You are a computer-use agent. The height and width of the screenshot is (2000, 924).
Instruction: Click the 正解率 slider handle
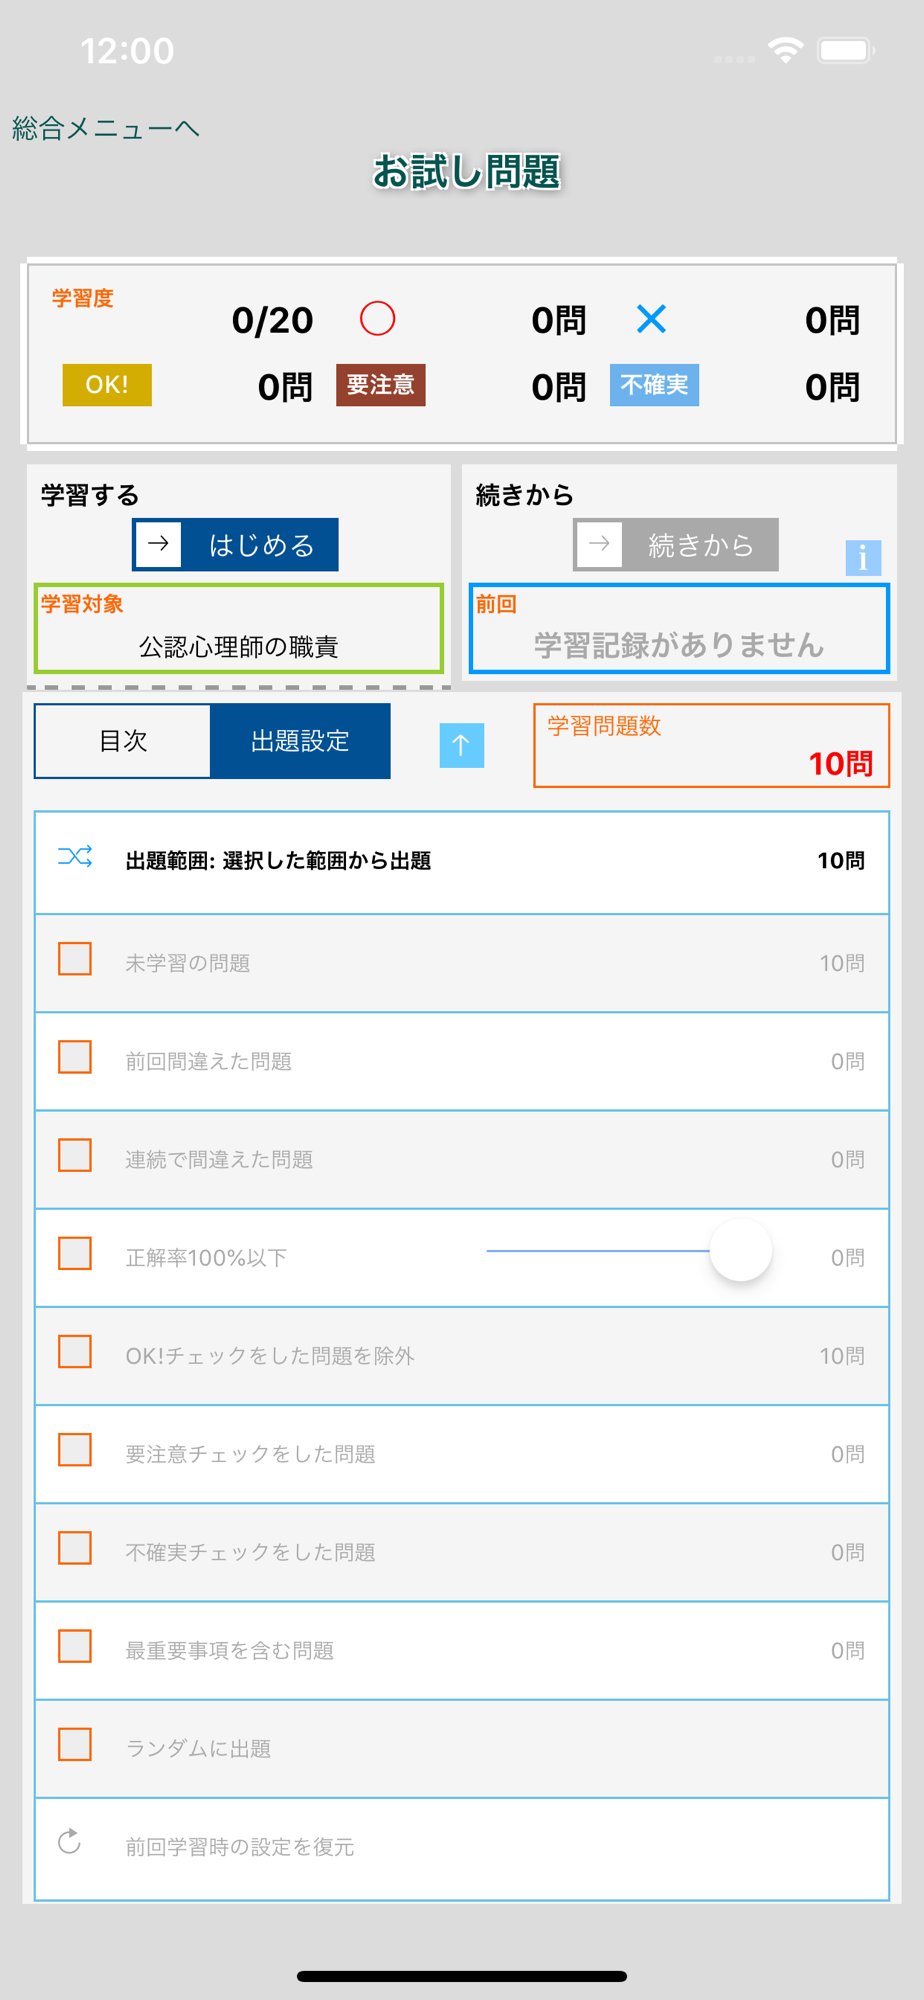tap(740, 1250)
